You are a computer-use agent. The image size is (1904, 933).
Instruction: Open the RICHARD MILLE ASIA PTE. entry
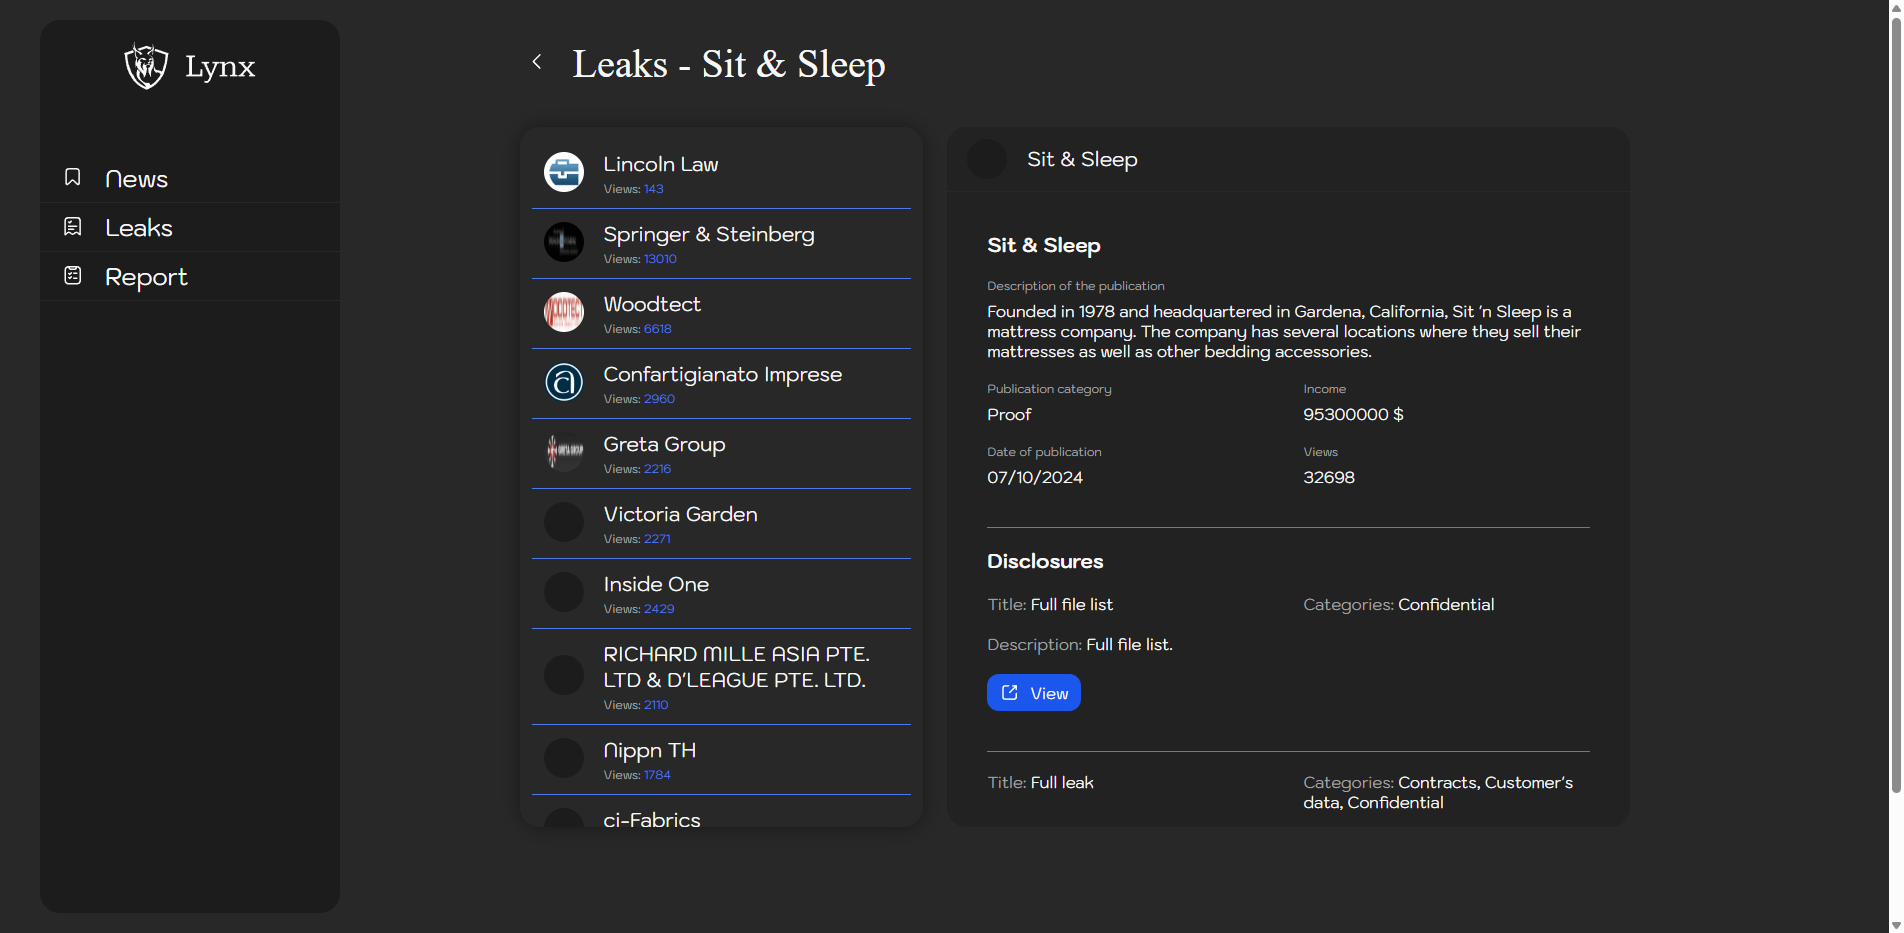click(x=735, y=668)
